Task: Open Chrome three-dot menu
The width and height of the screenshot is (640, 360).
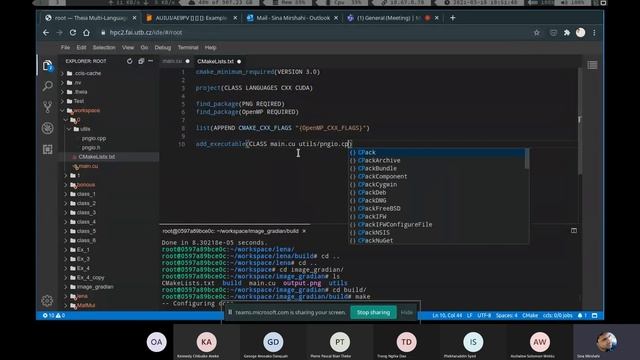Action: 594,33
